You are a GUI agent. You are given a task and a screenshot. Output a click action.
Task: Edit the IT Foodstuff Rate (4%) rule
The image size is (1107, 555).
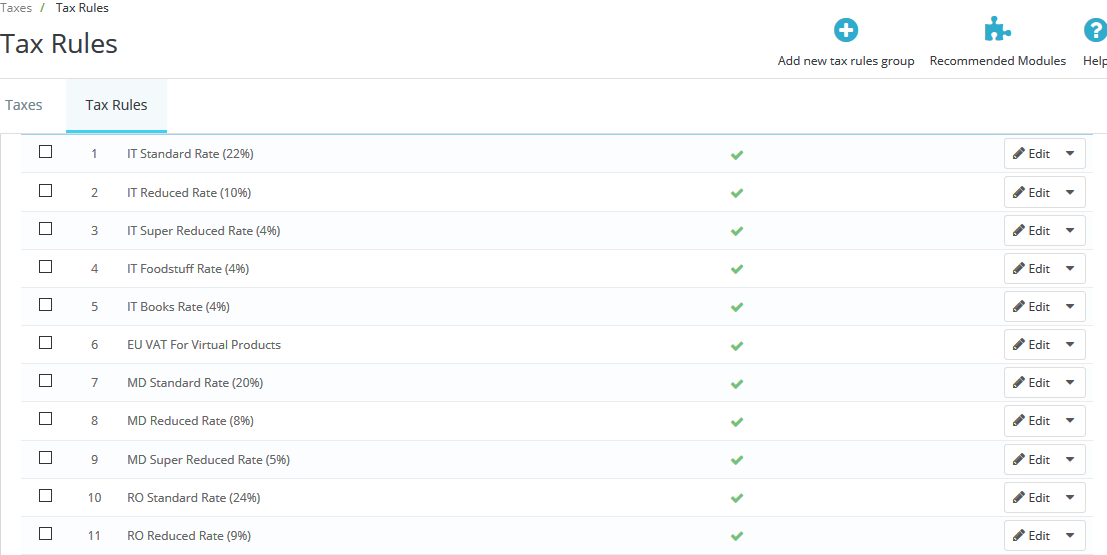click(1031, 269)
